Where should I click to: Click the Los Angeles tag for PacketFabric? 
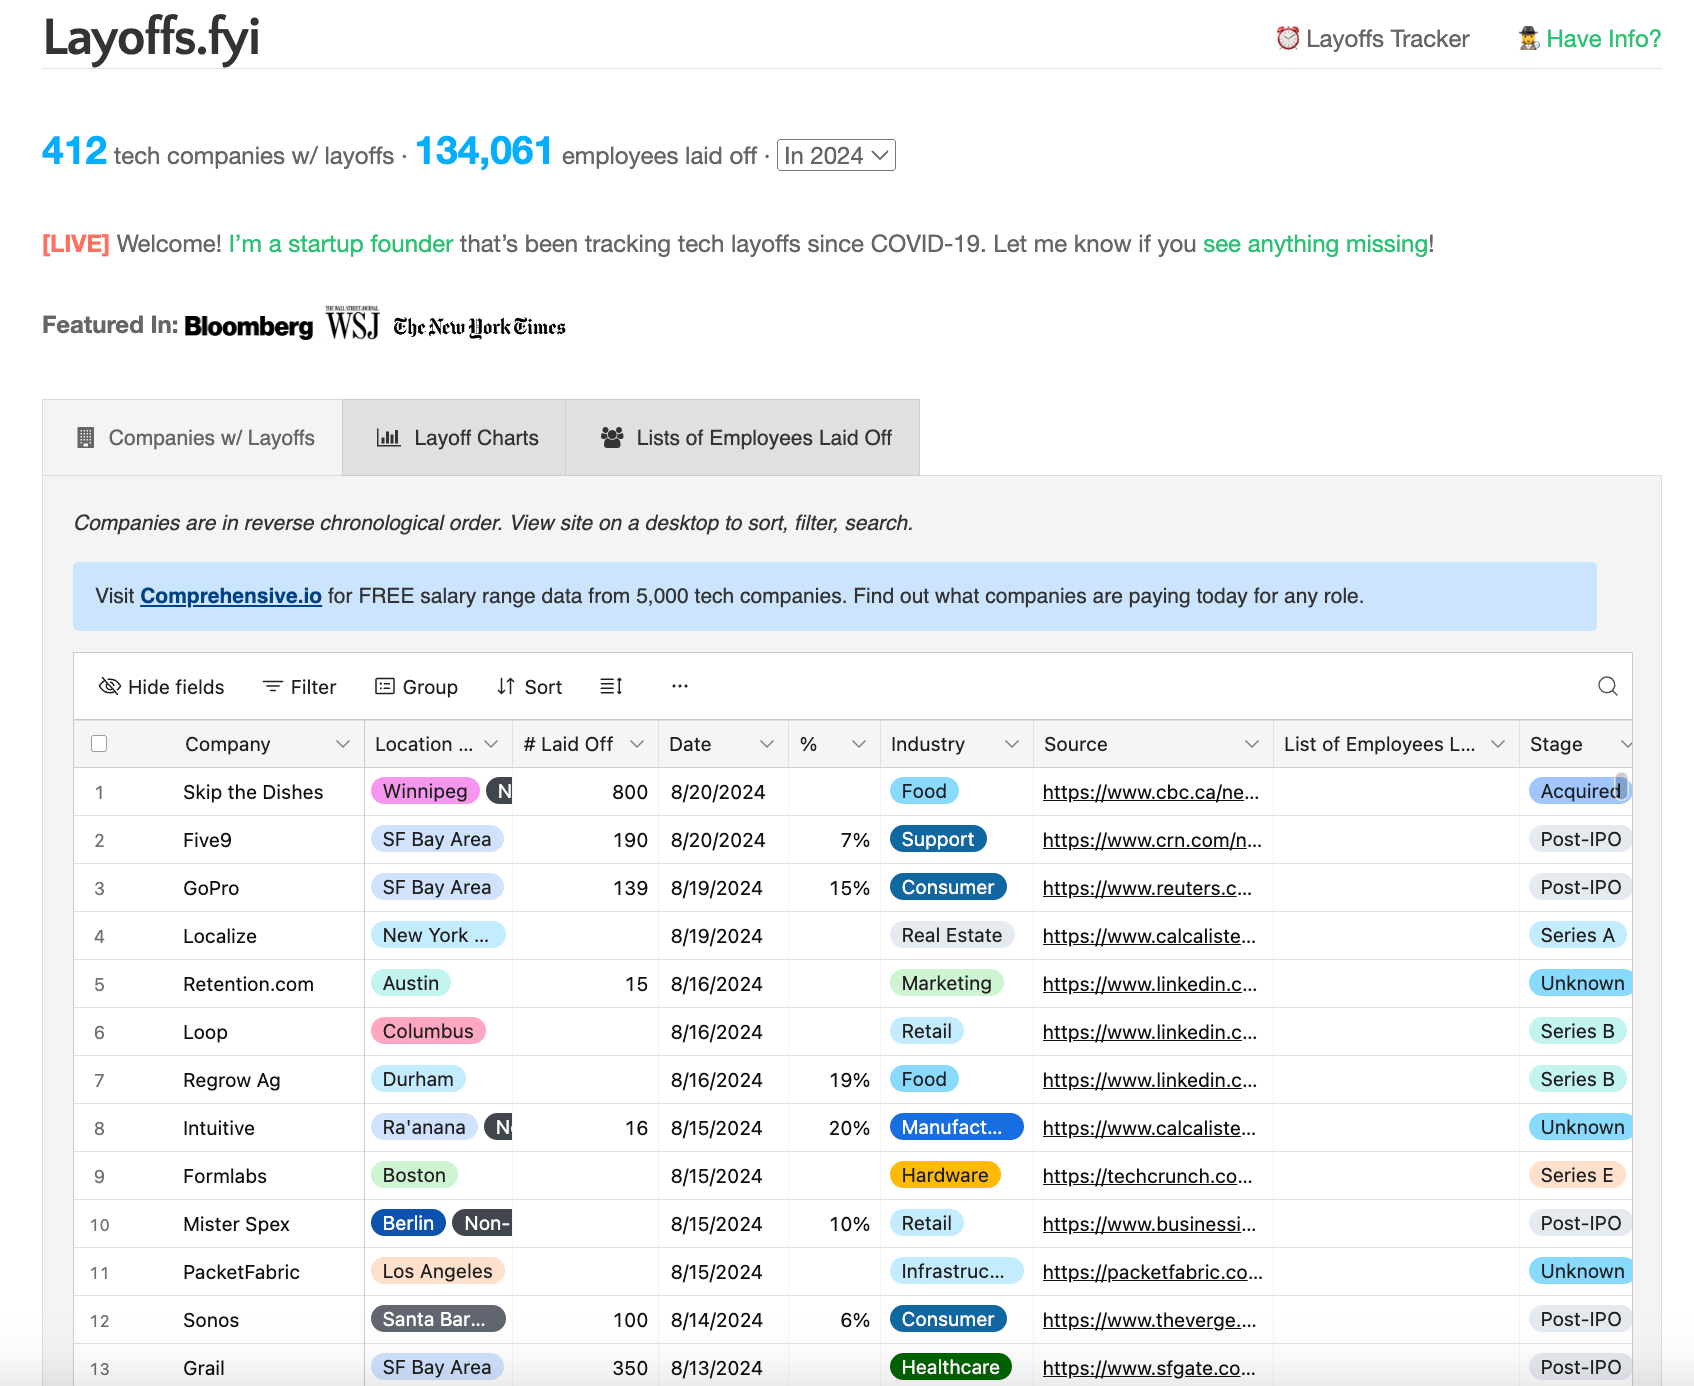coord(438,1271)
